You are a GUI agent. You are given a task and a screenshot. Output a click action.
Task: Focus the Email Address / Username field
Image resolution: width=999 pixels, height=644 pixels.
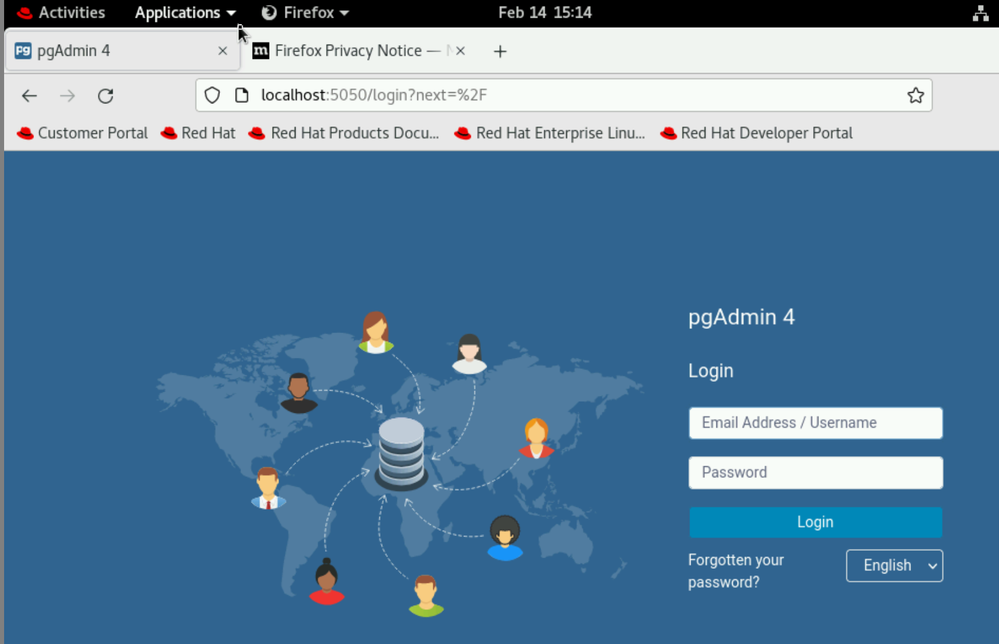click(815, 423)
